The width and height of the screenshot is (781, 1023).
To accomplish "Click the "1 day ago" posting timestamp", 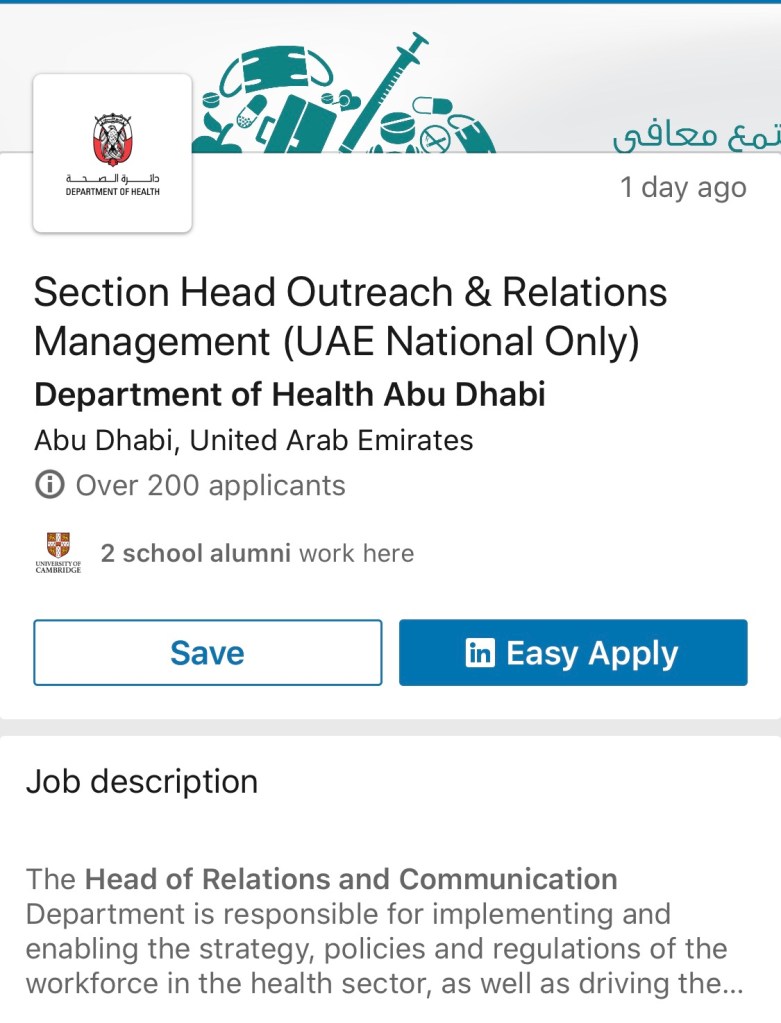I will [x=682, y=187].
